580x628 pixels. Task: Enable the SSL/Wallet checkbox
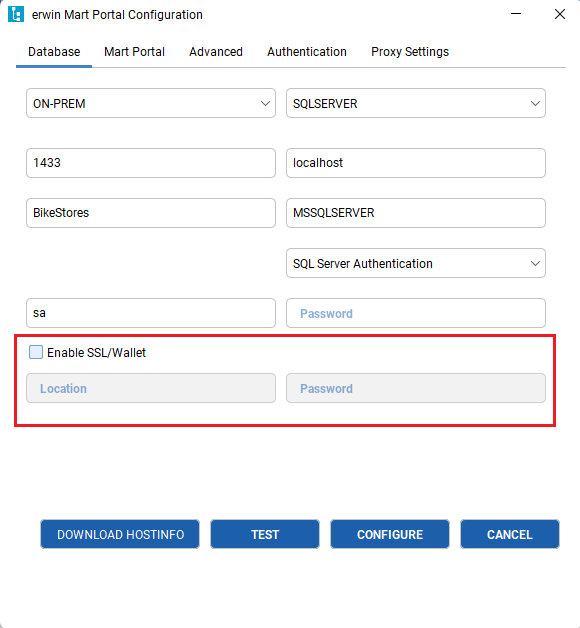click(36, 352)
